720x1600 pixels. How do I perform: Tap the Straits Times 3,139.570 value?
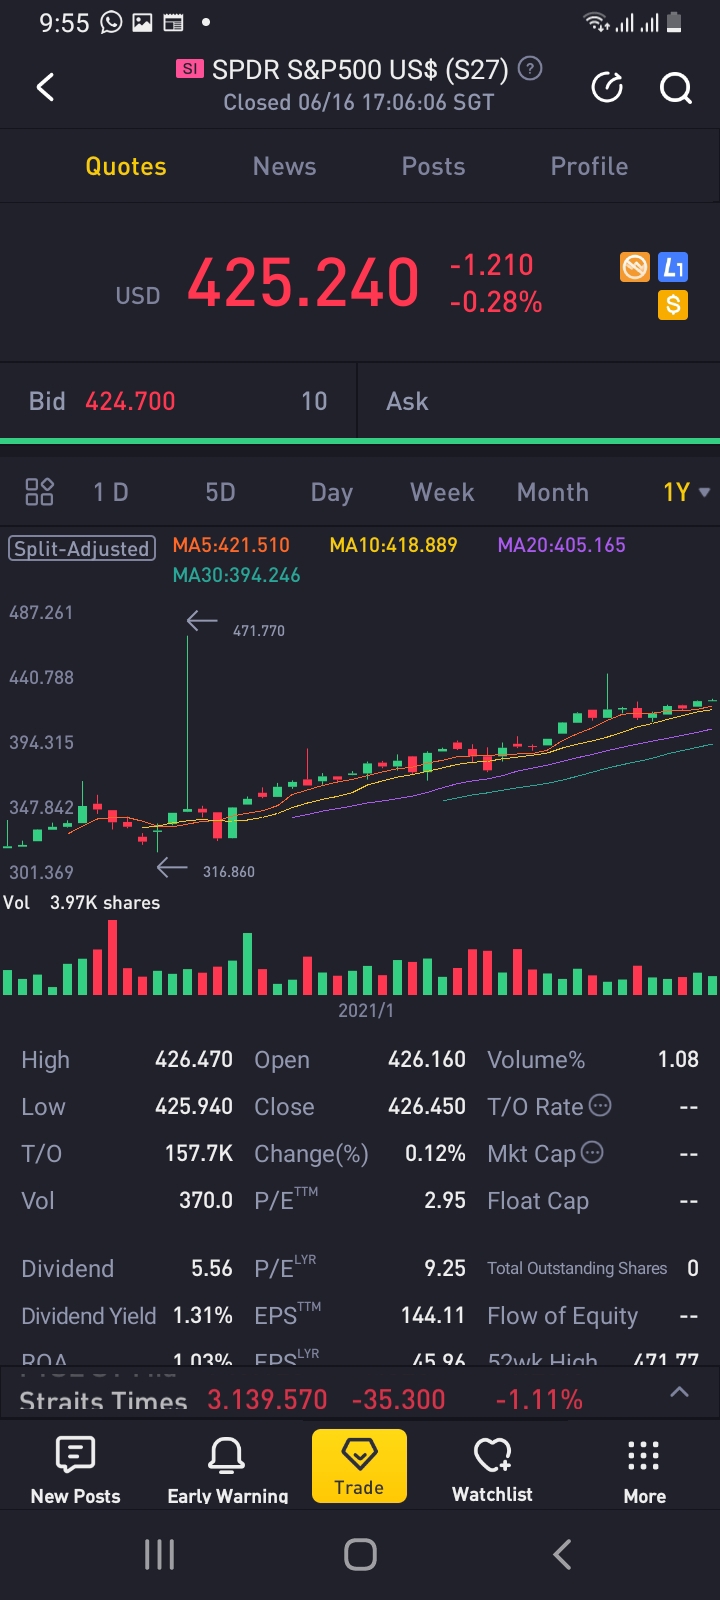coord(267,1399)
